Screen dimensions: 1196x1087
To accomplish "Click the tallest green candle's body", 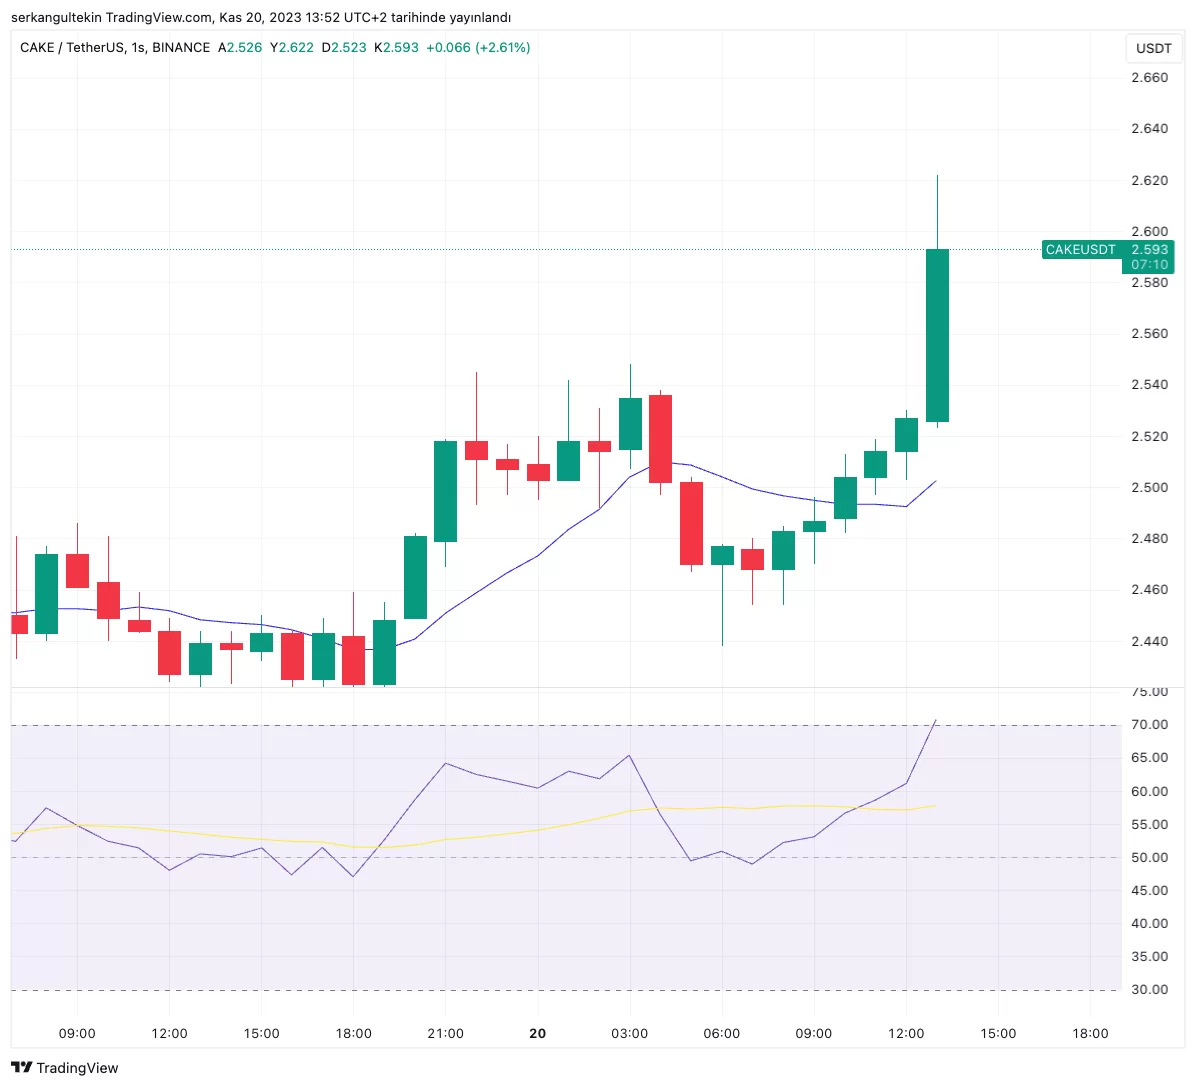I will tap(937, 335).
